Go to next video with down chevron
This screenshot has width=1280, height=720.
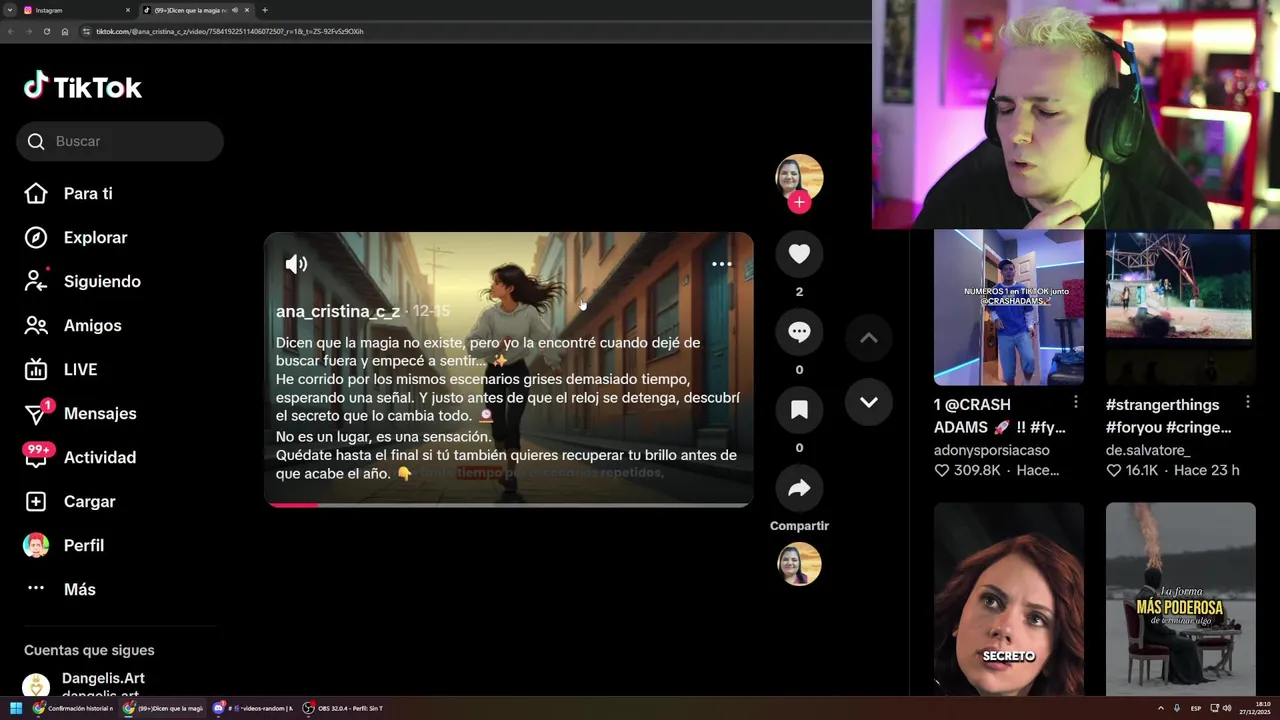[x=868, y=402]
